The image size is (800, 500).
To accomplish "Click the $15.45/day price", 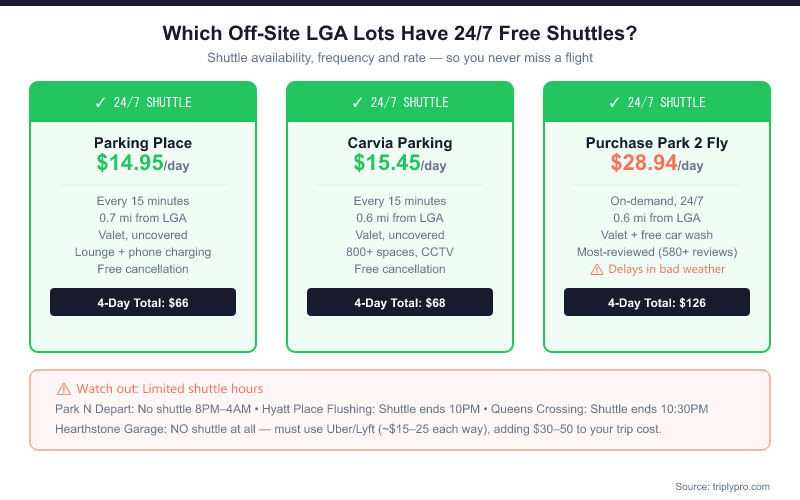I will pyautogui.click(x=400, y=163).
